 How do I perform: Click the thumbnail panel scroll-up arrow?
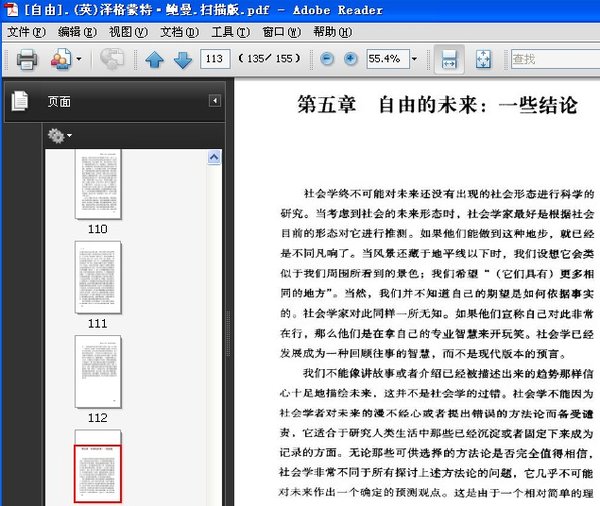[x=214, y=157]
